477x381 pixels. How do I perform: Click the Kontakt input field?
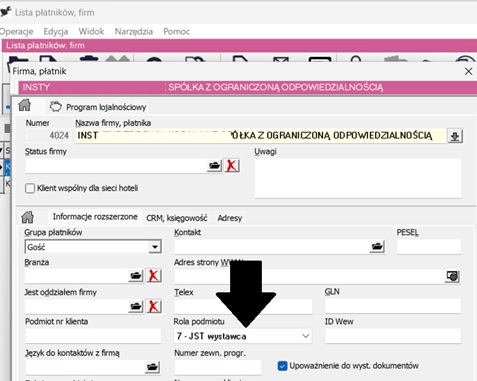[x=272, y=247]
